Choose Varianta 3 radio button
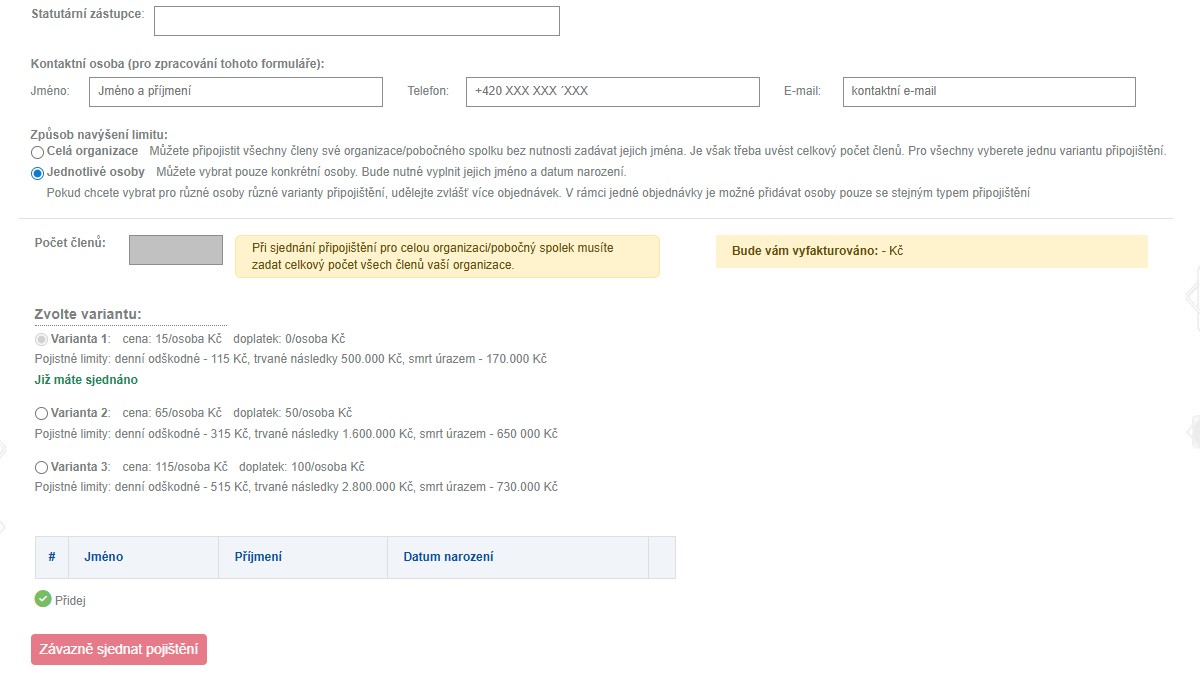 pyautogui.click(x=41, y=467)
